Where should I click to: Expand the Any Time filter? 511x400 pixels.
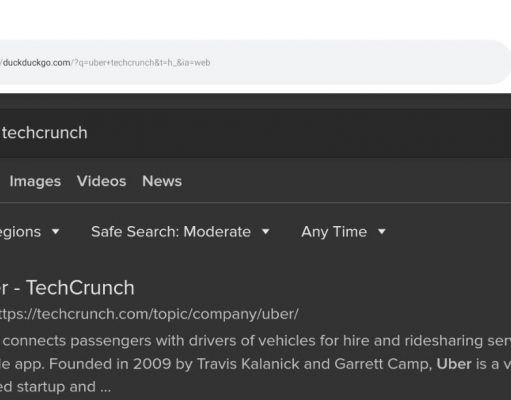click(343, 232)
